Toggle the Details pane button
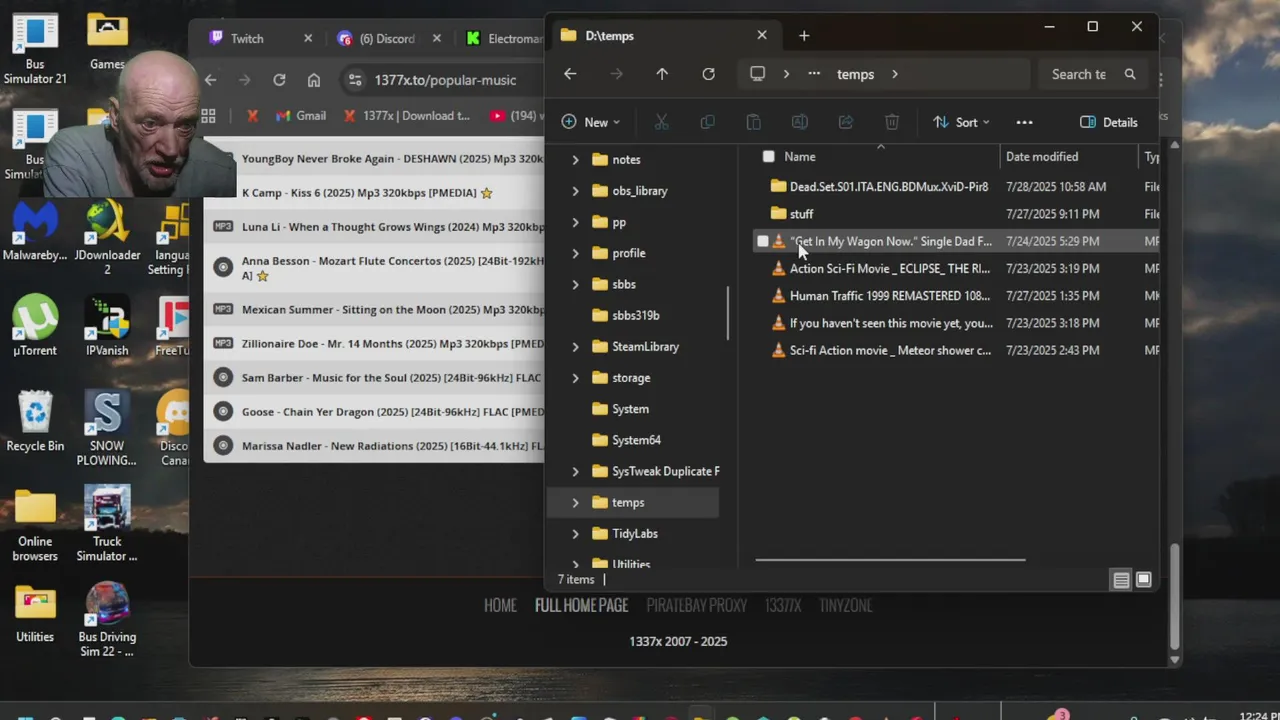The height and width of the screenshot is (720, 1280). (1109, 122)
